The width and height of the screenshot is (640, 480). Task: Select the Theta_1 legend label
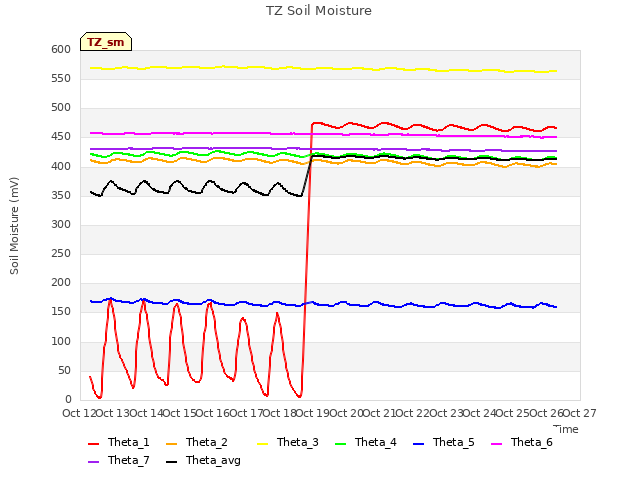coord(129,442)
